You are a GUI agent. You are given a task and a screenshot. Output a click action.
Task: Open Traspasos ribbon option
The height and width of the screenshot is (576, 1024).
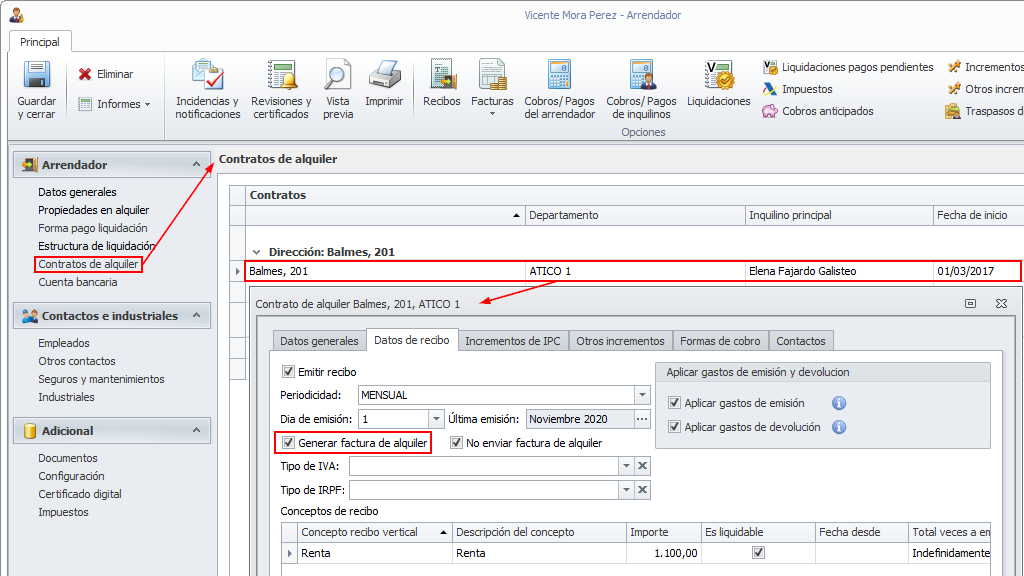(x=985, y=111)
